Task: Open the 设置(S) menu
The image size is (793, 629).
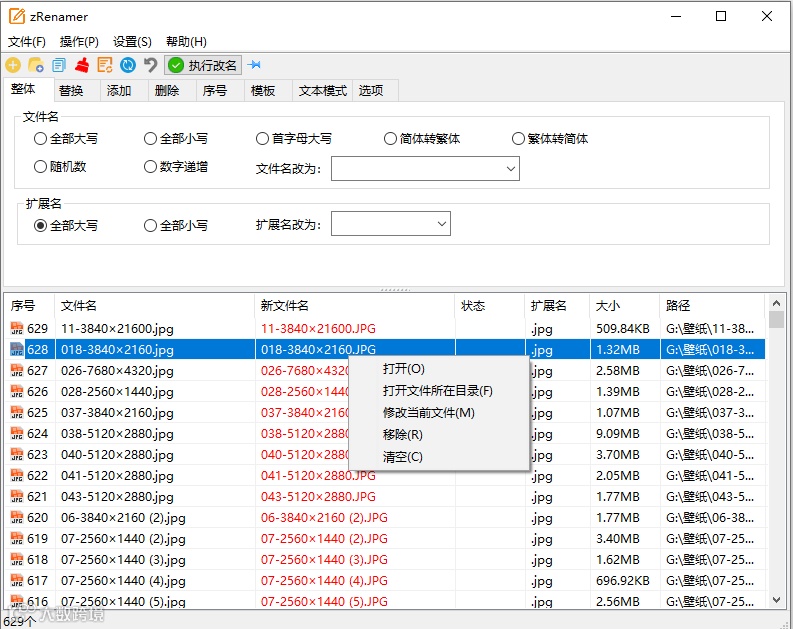Action: coord(132,41)
